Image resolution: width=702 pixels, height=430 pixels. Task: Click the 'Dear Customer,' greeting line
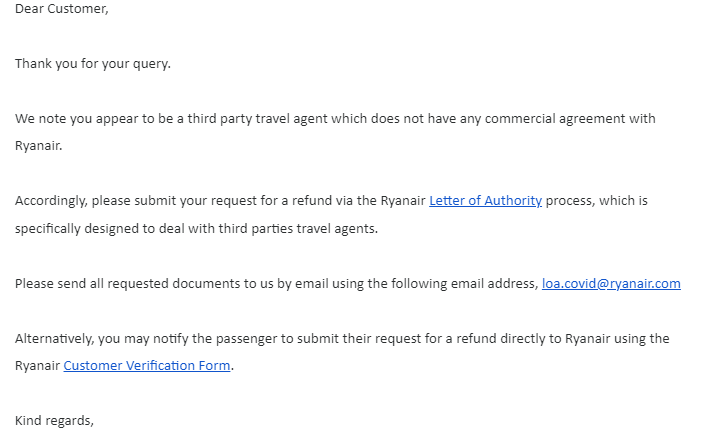62,9
